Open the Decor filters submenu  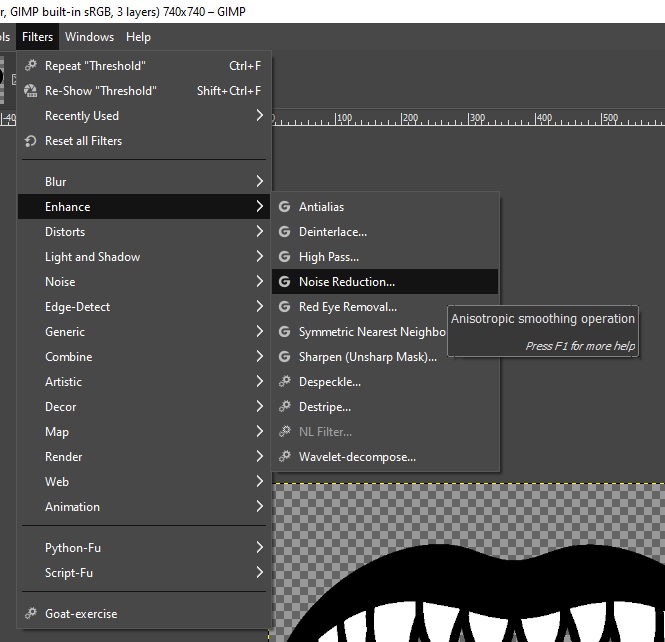[144, 407]
